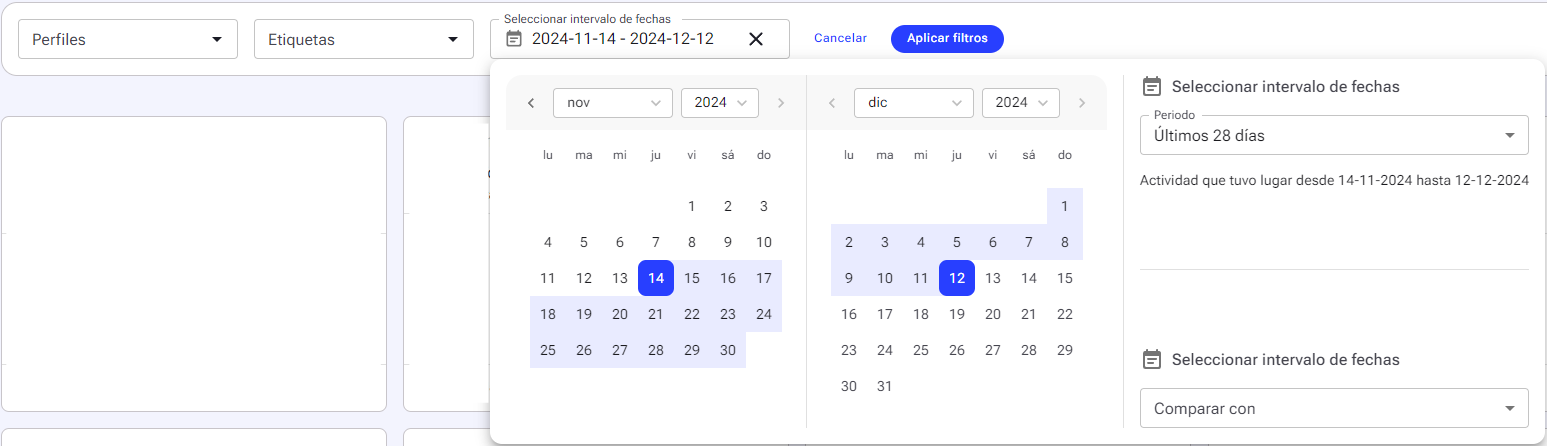The image size is (1547, 446).
Task: Select November 14 in the calendar
Action: click(656, 278)
